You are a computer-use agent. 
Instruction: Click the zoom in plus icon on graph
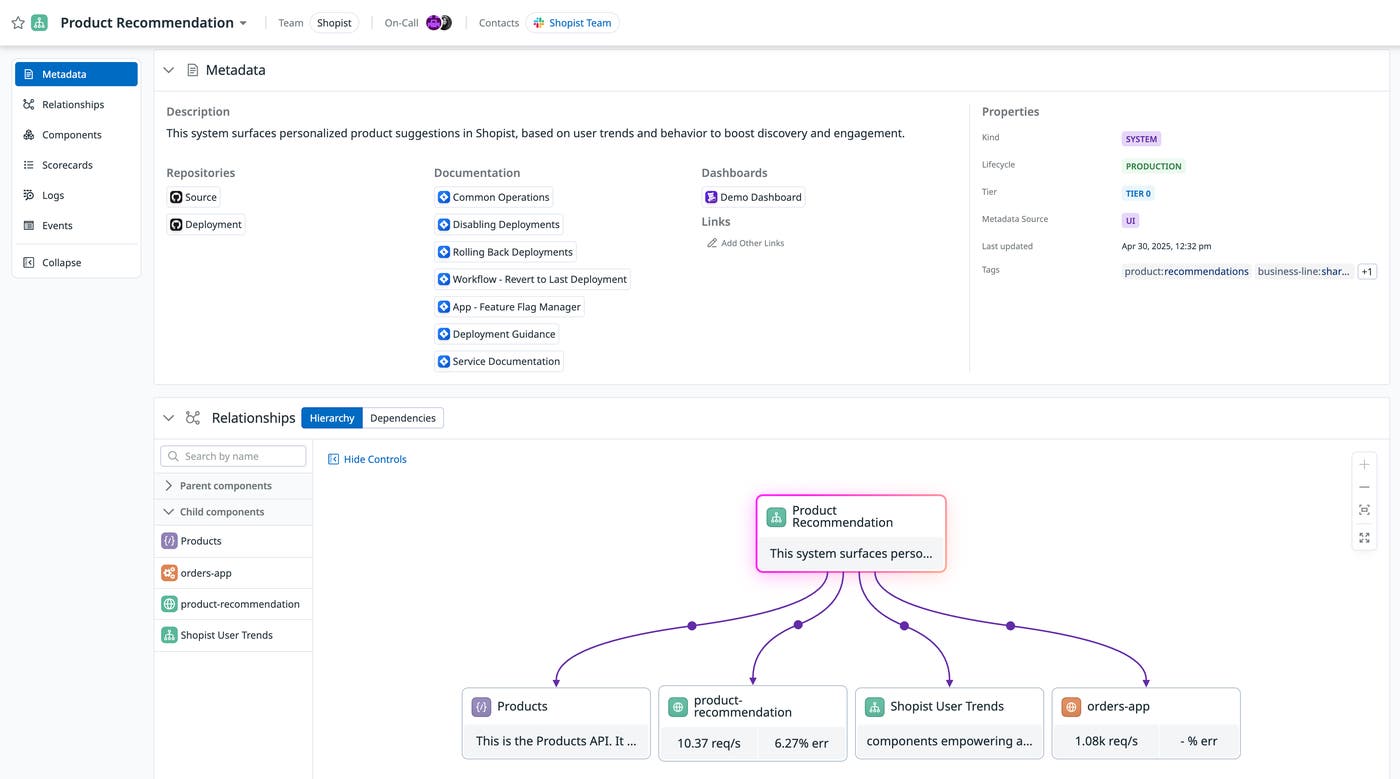[x=1364, y=465]
